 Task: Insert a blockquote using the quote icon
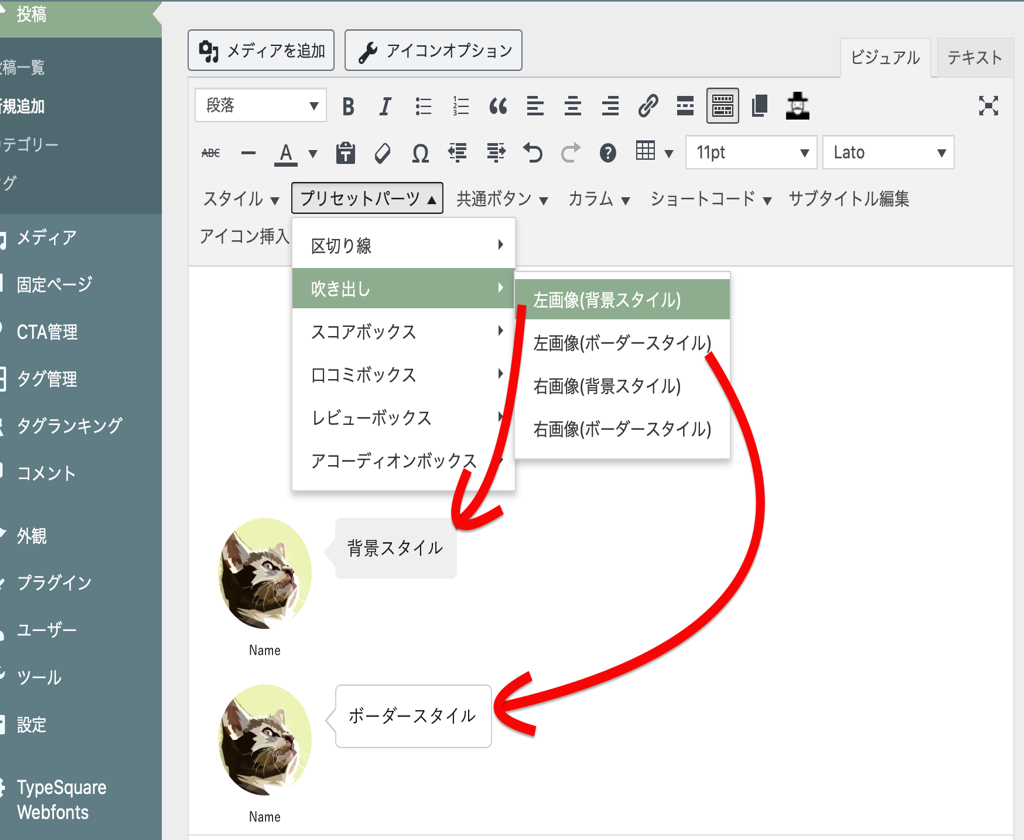[498, 106]
